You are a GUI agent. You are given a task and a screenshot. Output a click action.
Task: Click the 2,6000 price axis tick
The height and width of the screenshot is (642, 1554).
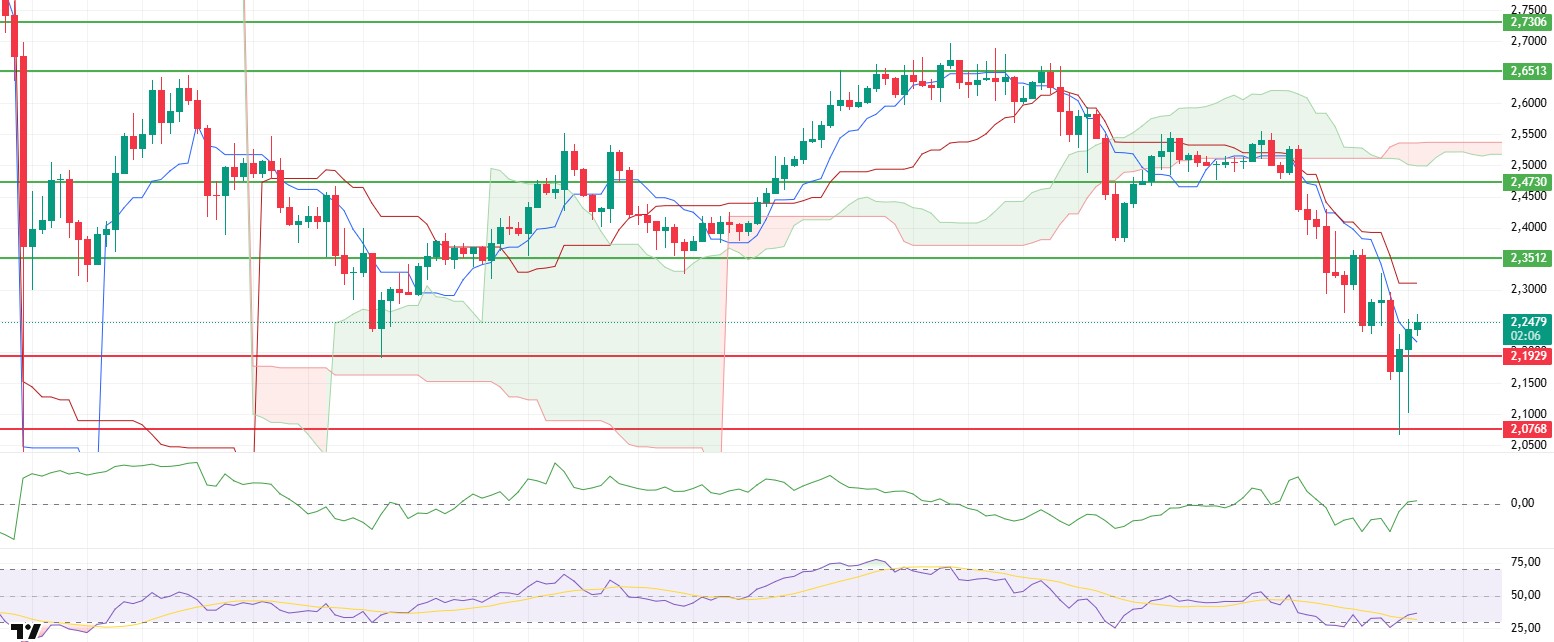click(1526, 103)
